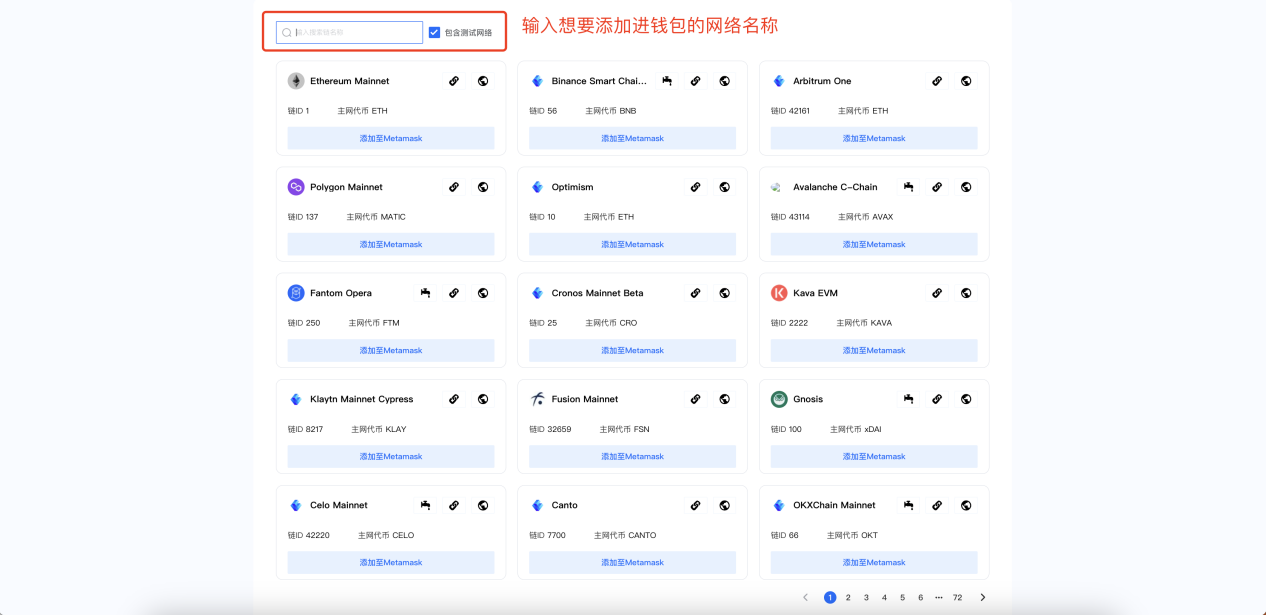Screen dimensions: 1266x615
Task: Open the globe icon on Fusion Mainnet card
Action: pos(725,399)
